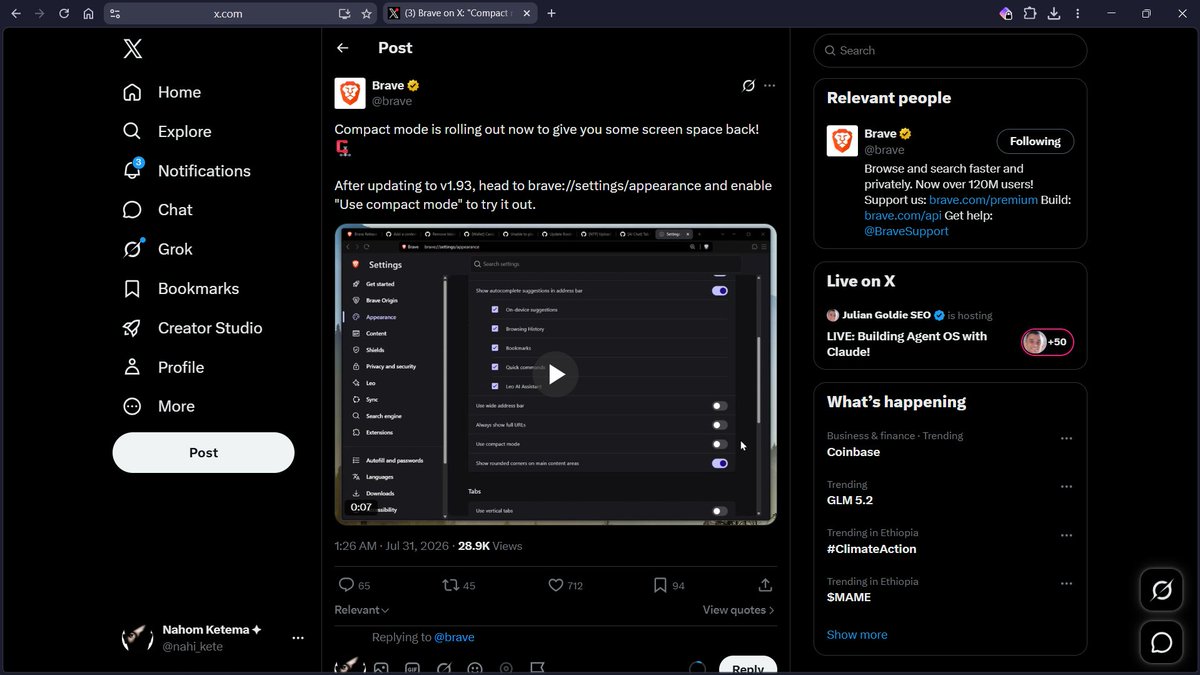This screenshot has width=1200, height=675.
Task: Go back using the Post header arrow
Action: (x=343, y=48)
